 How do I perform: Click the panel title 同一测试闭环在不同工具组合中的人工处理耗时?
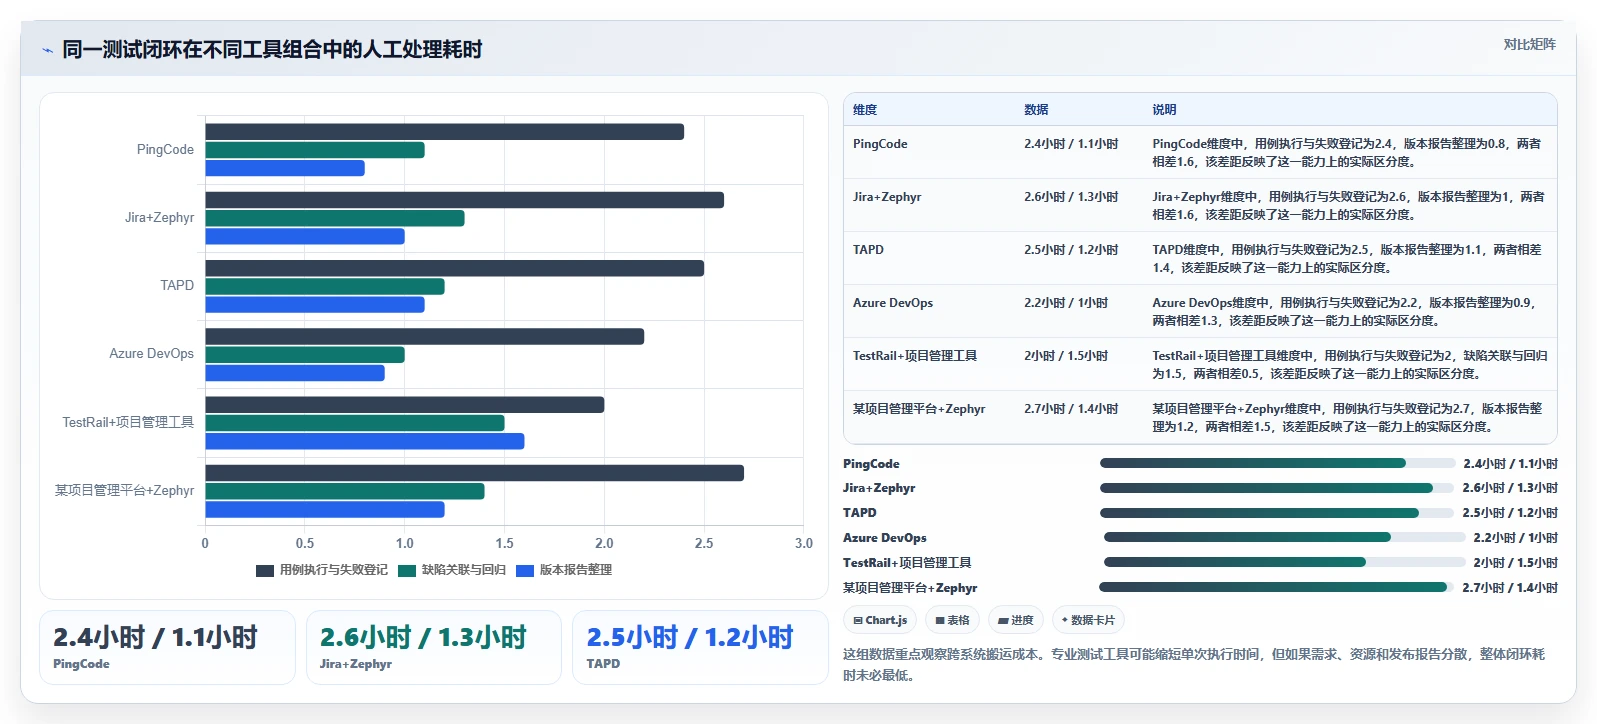pos(272,49)
